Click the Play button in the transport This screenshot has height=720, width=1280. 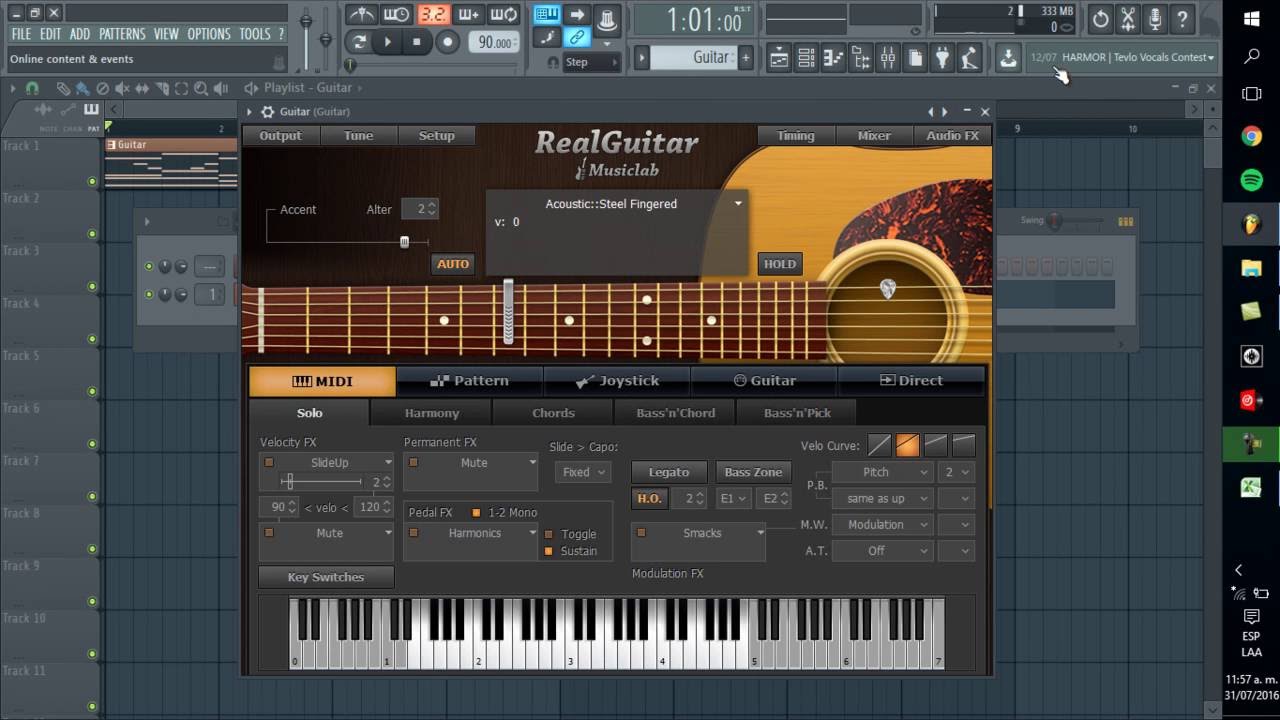coord(388,42)
